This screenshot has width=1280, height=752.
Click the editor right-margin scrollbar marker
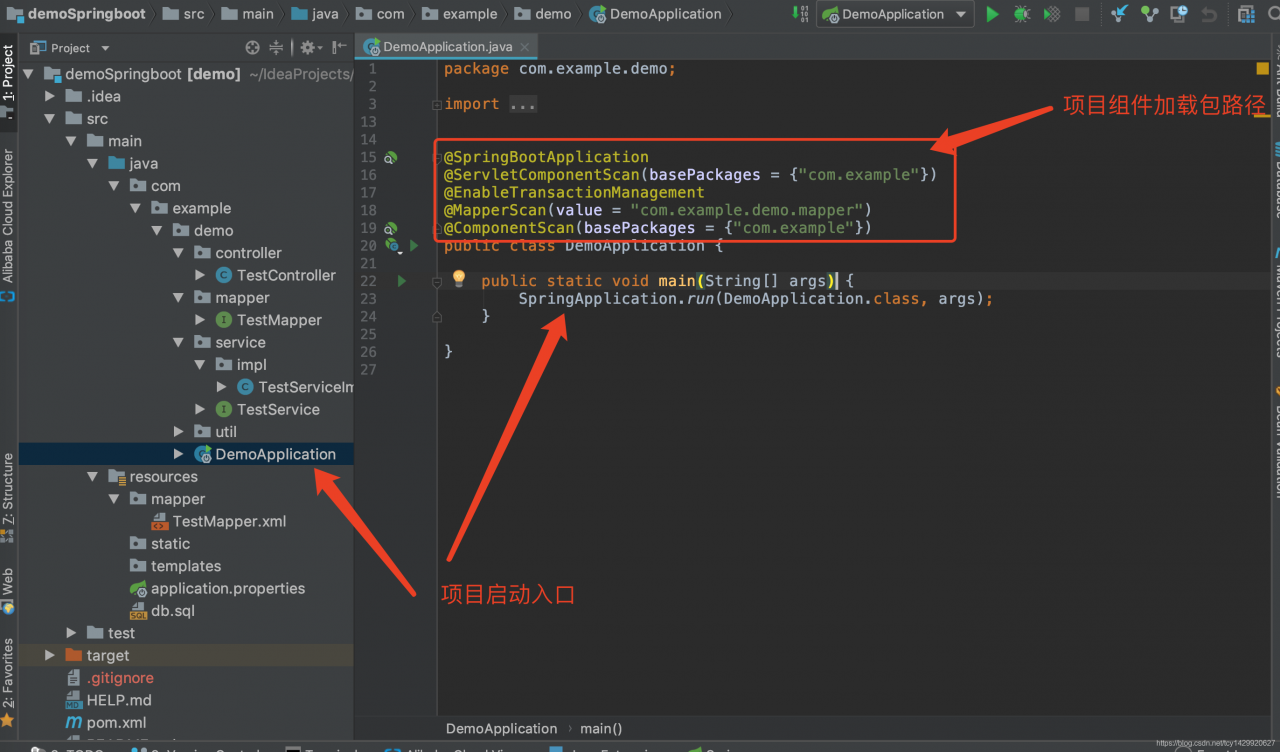[1262, 68]
